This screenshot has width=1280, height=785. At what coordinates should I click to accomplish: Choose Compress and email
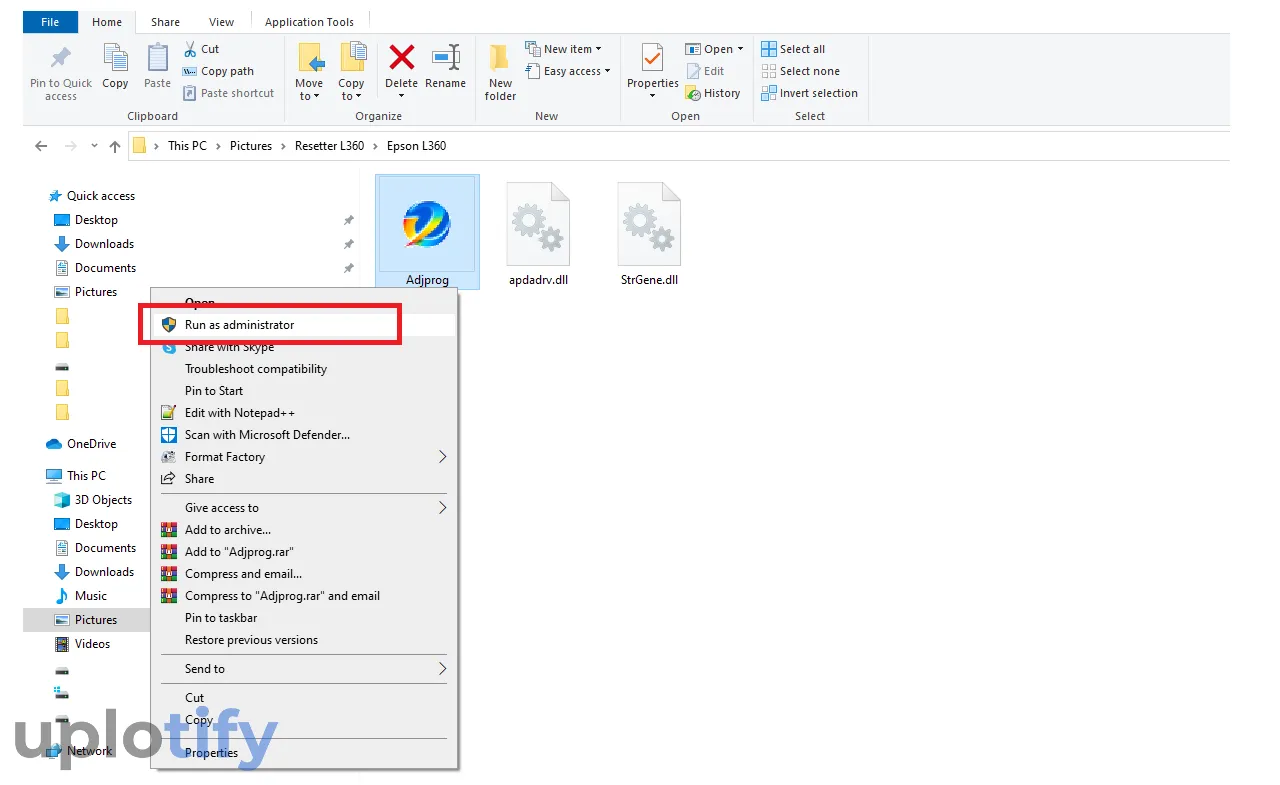305,574
